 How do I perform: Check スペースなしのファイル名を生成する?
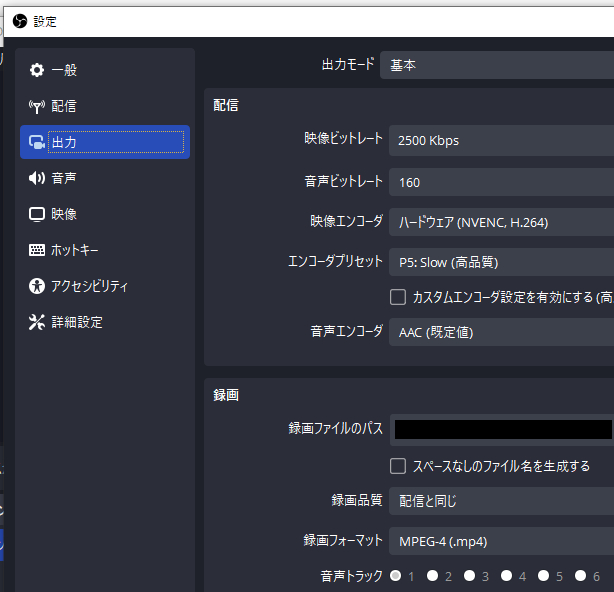pyautogui.click(x=398, y=466)
